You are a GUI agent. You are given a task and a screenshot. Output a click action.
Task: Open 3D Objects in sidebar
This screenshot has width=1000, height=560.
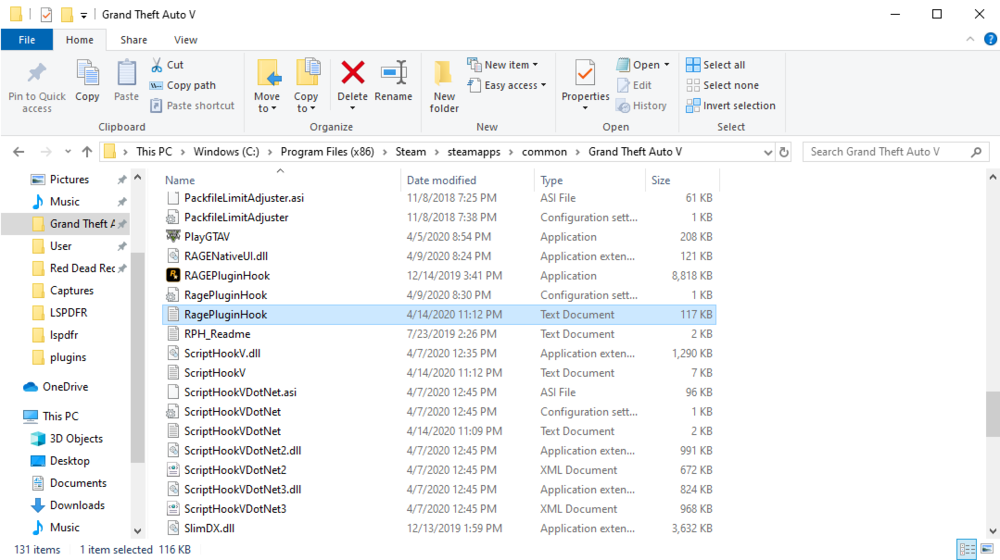[76, 438]
